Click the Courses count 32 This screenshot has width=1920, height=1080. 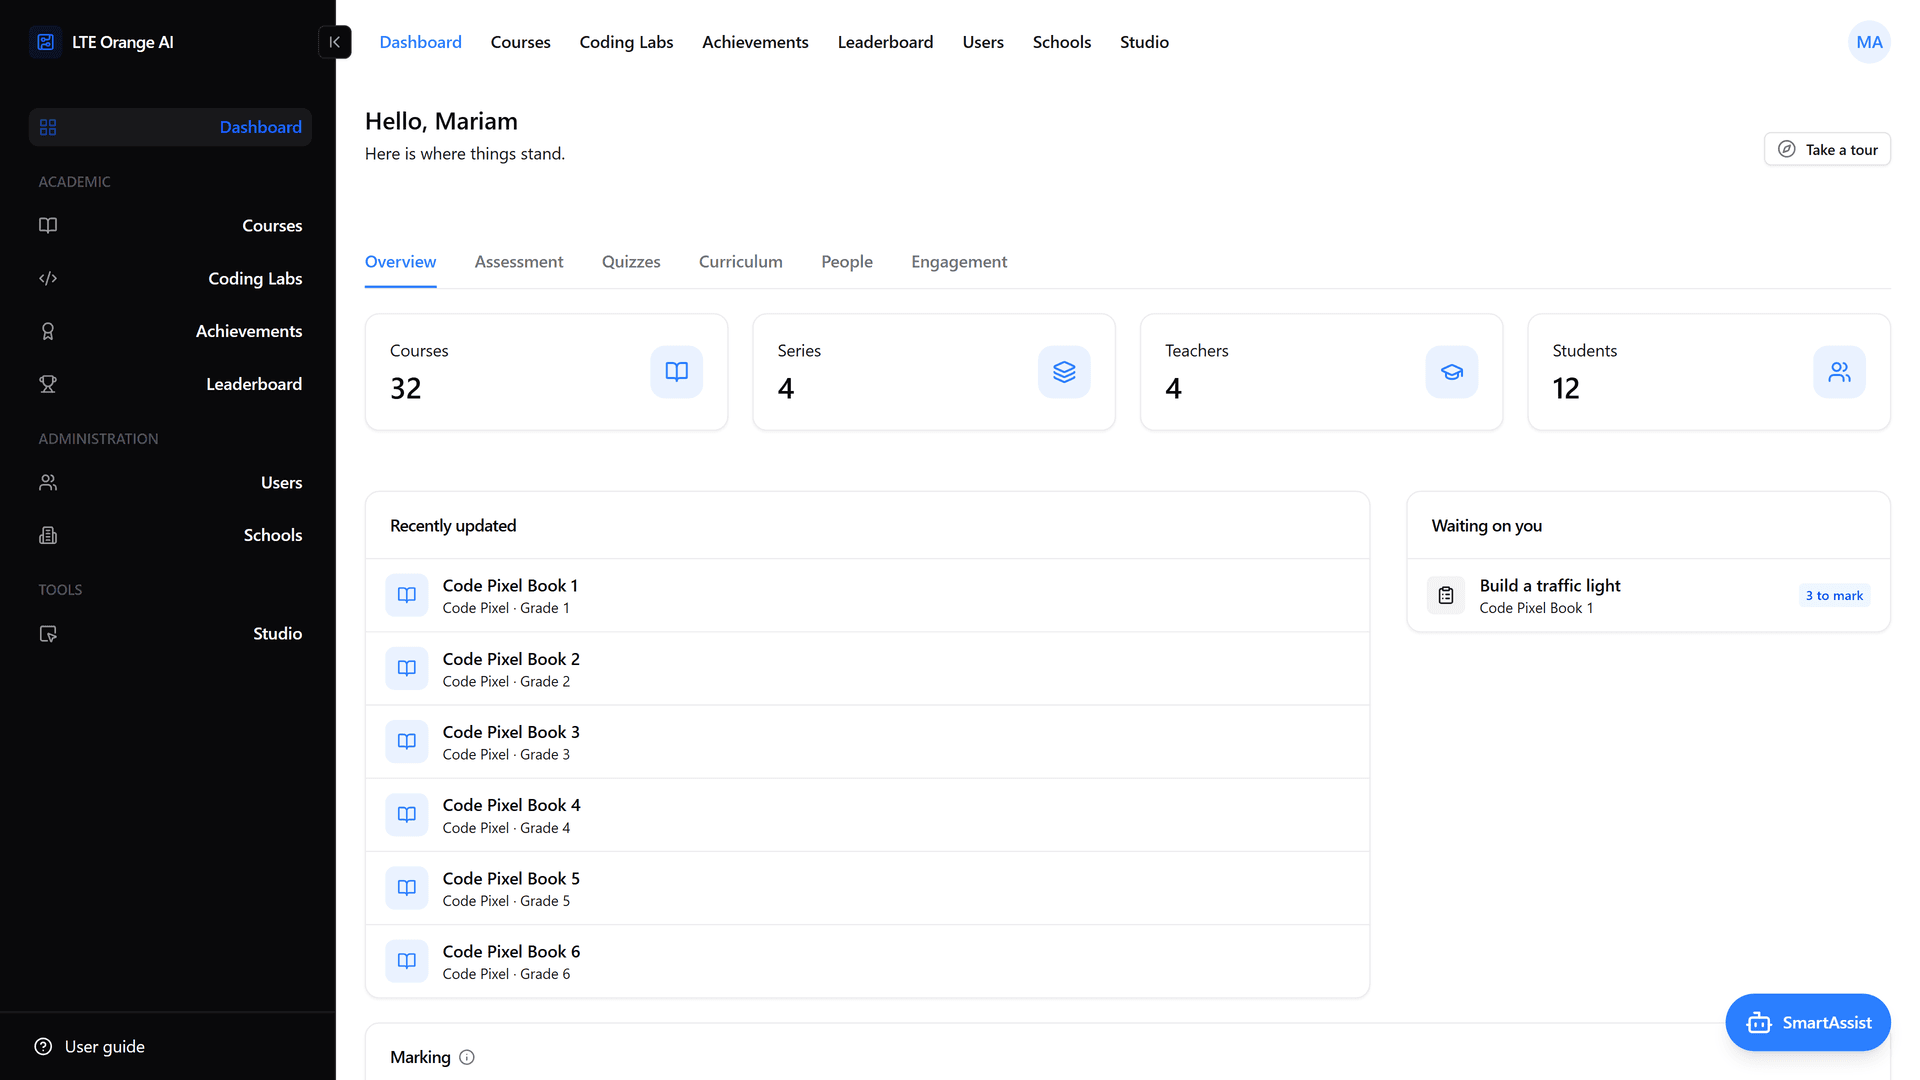point(405,388)
